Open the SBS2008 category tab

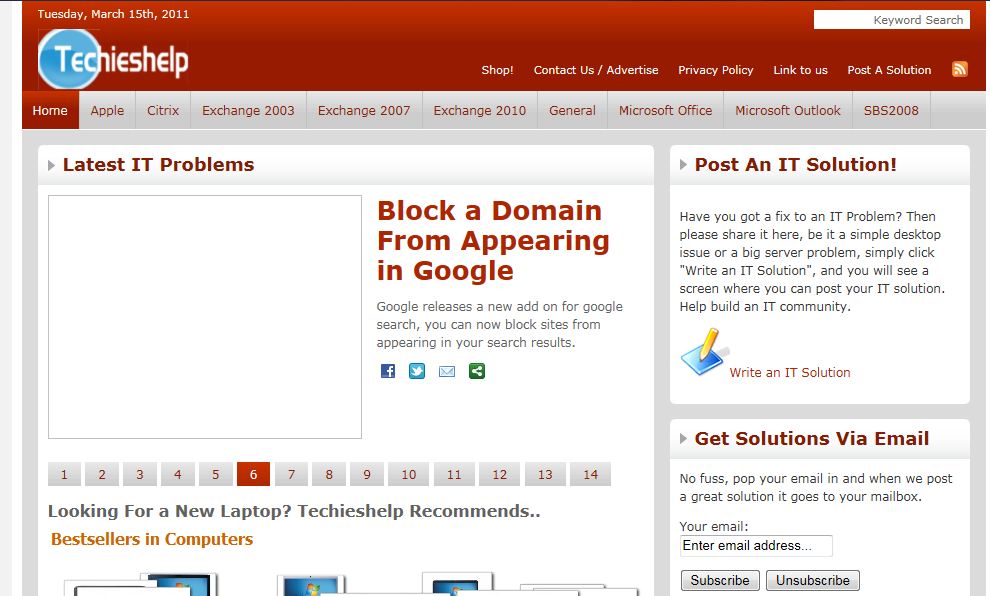(891, 110)
